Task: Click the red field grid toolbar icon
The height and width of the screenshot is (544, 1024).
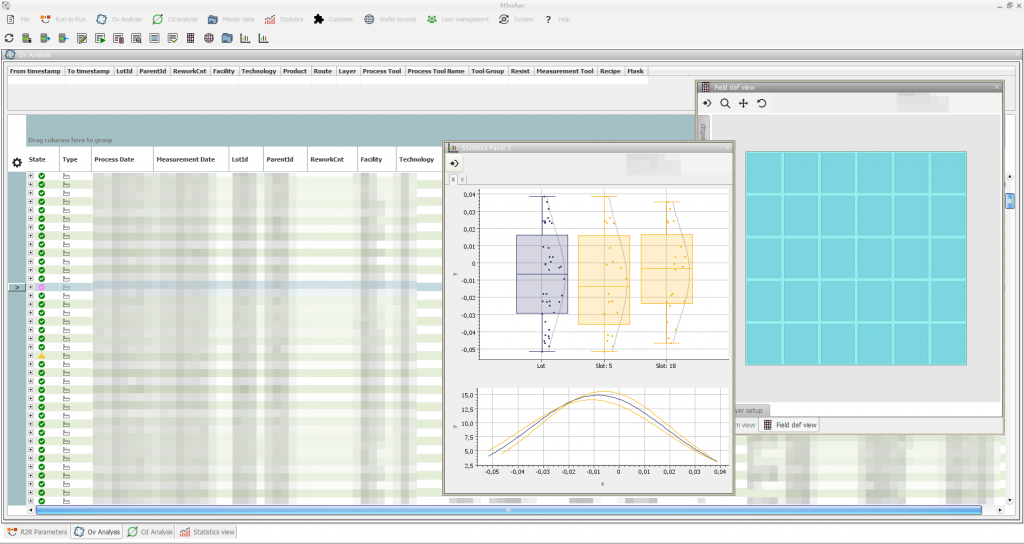Action: pyautogui.click(x=191, y=39)
